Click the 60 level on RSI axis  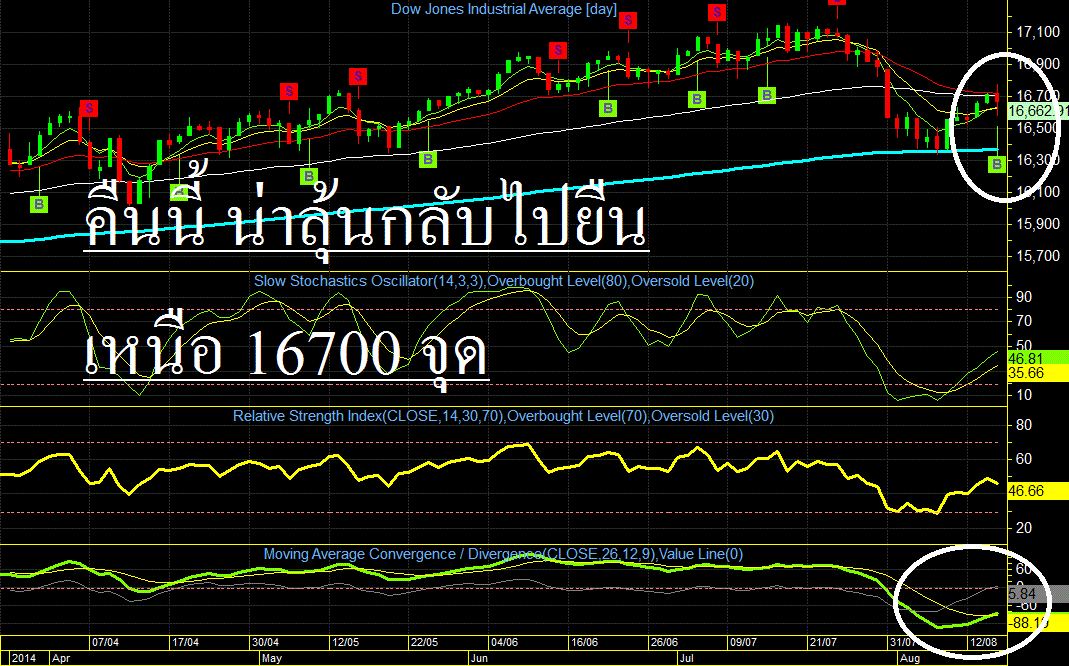click(1024, 459)
